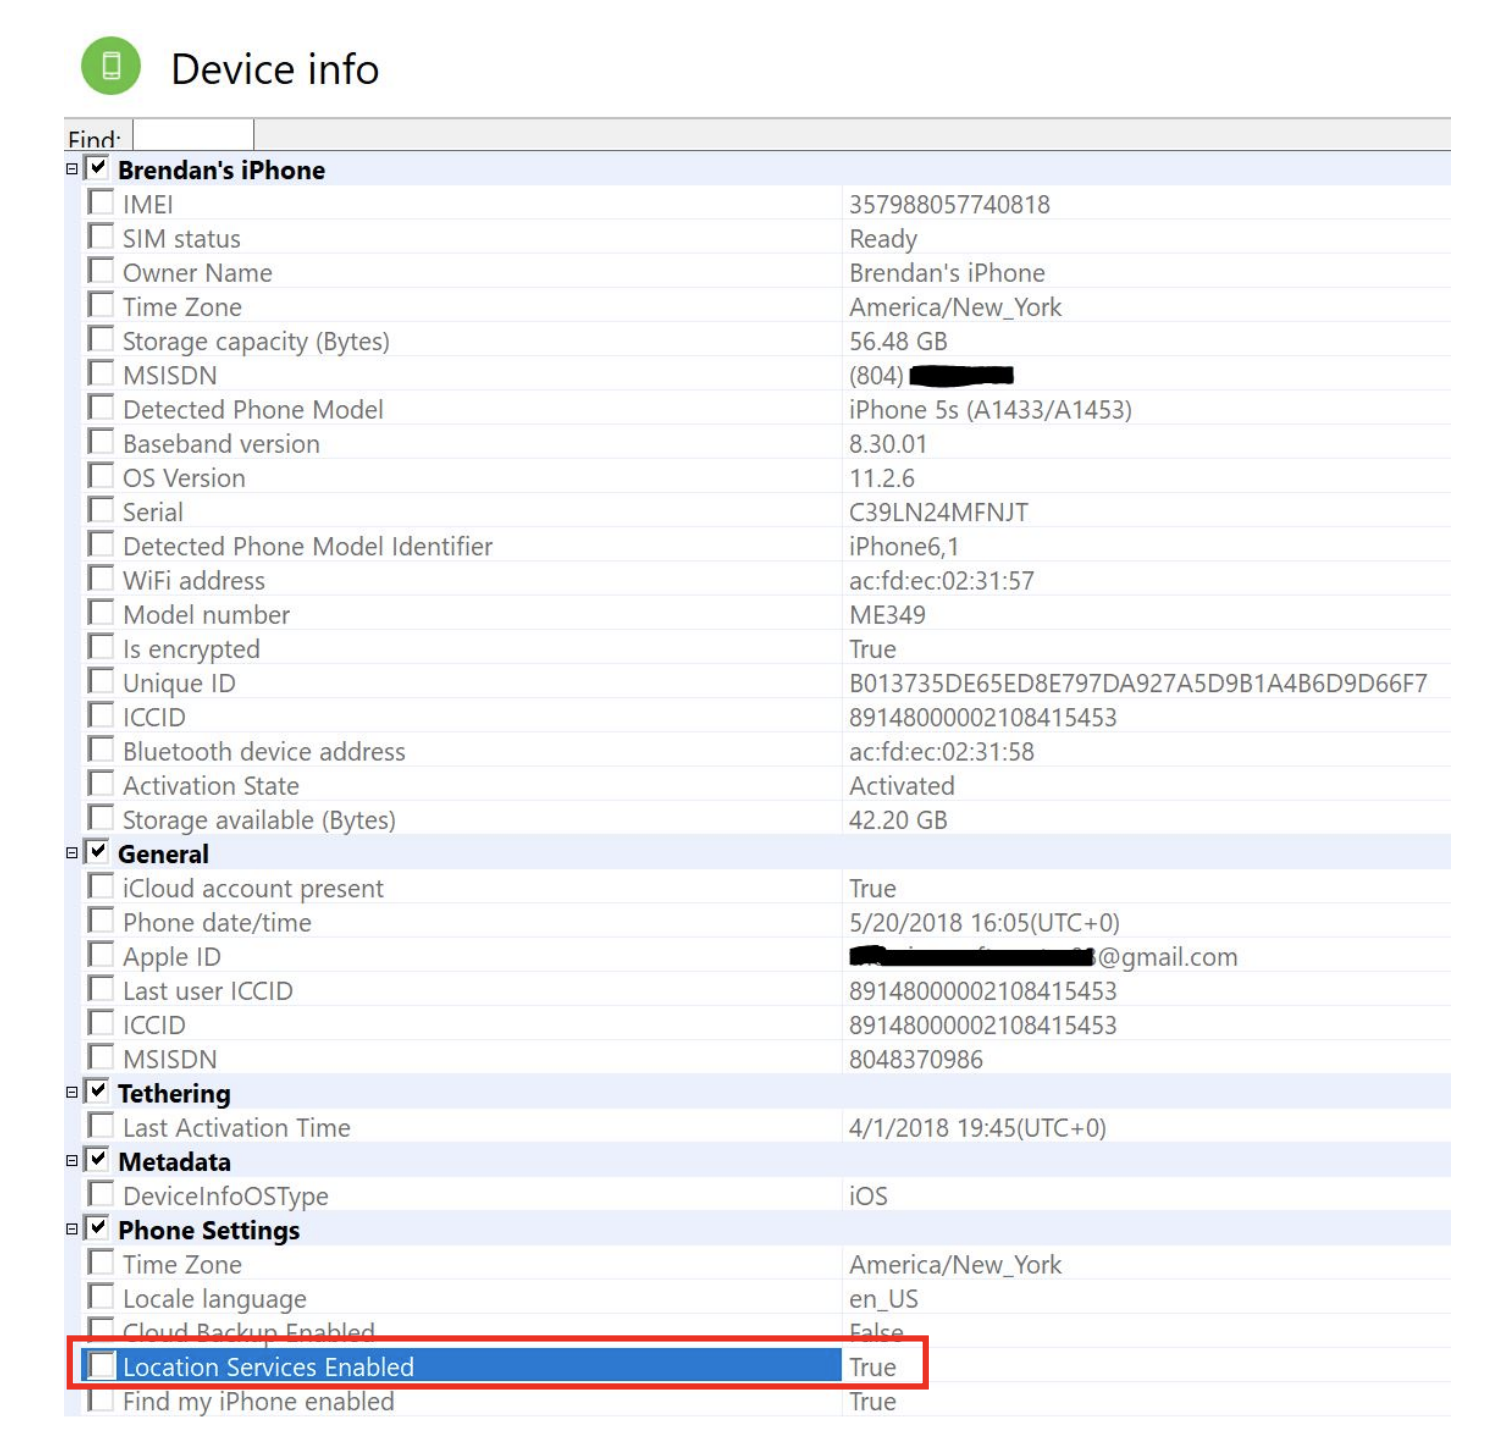Select the baseband value 8.30.01
1500x1438 pixels.
click(x=888, y=443)
